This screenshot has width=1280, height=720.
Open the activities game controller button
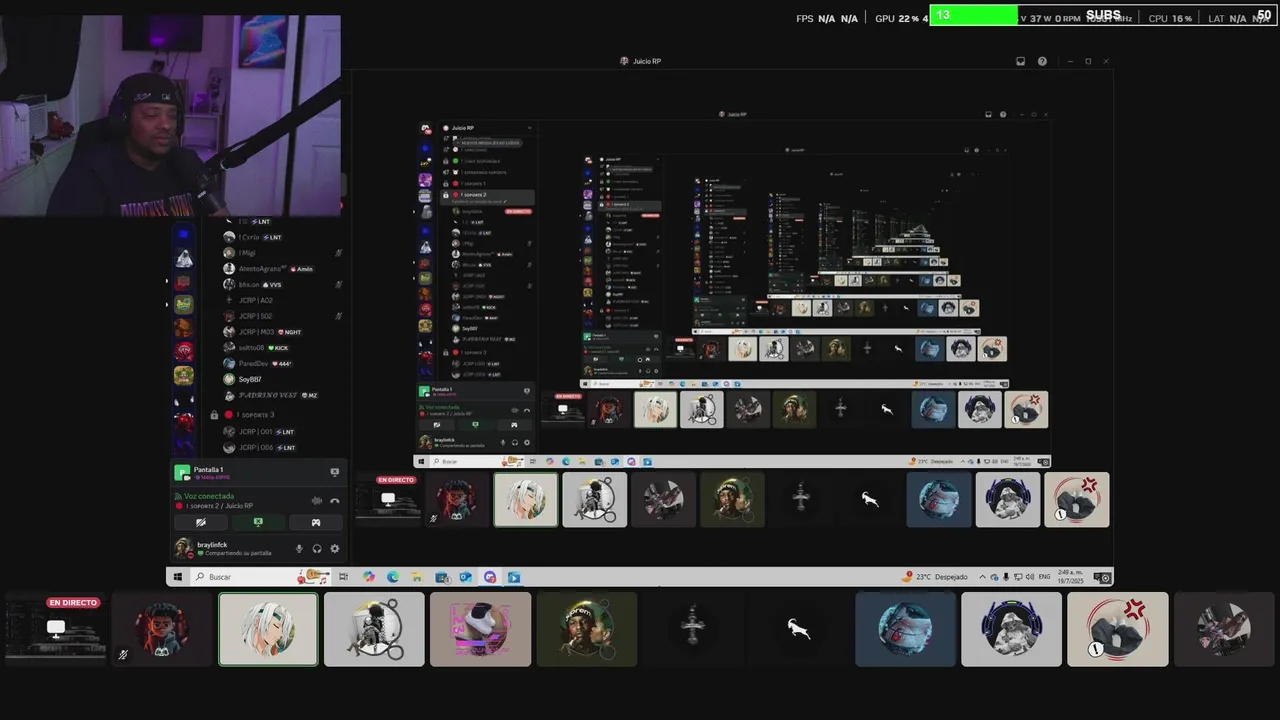coord(316,522)
